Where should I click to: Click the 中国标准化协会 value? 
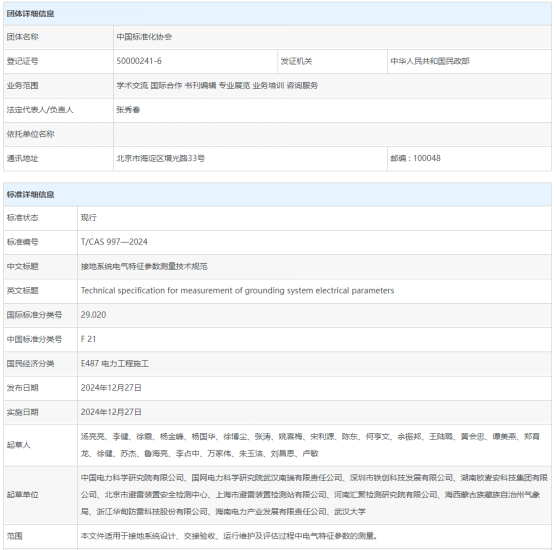click(144, 37)
